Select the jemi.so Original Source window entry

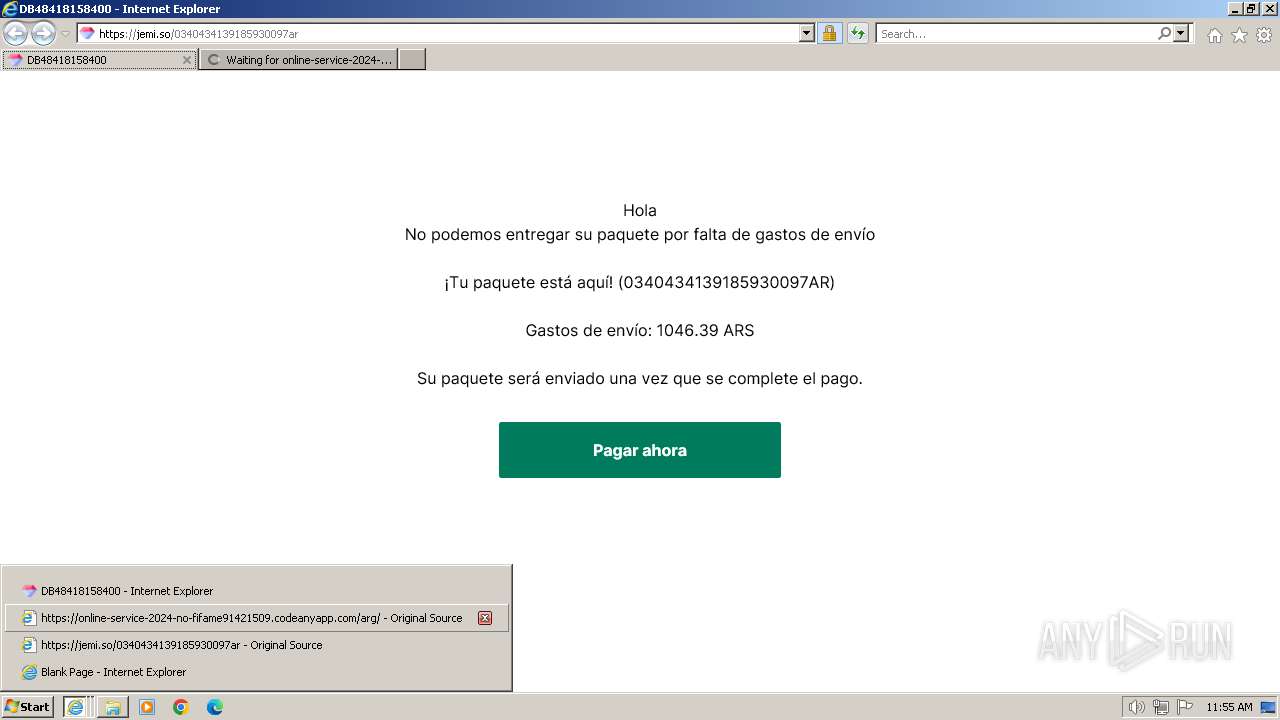pyautogui.click(x=257, y=645)
